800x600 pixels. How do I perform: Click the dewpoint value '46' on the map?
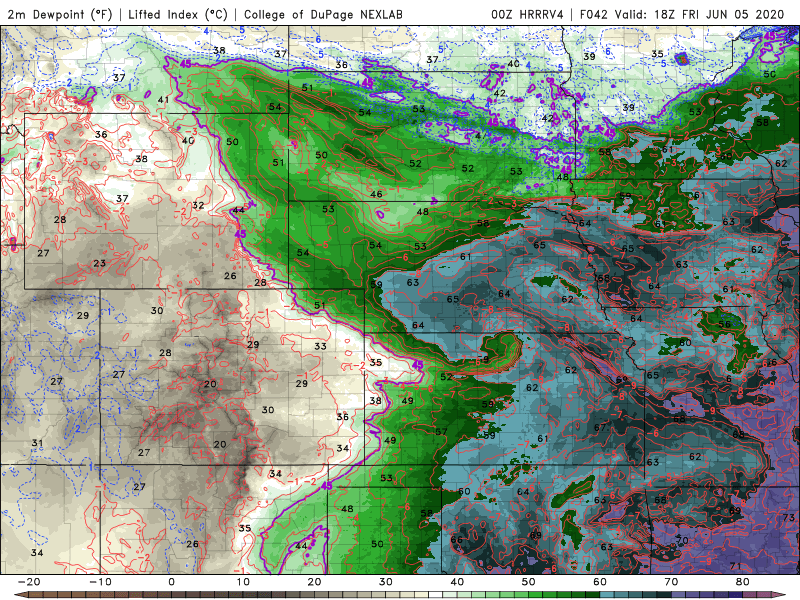[x=377, y=194]
